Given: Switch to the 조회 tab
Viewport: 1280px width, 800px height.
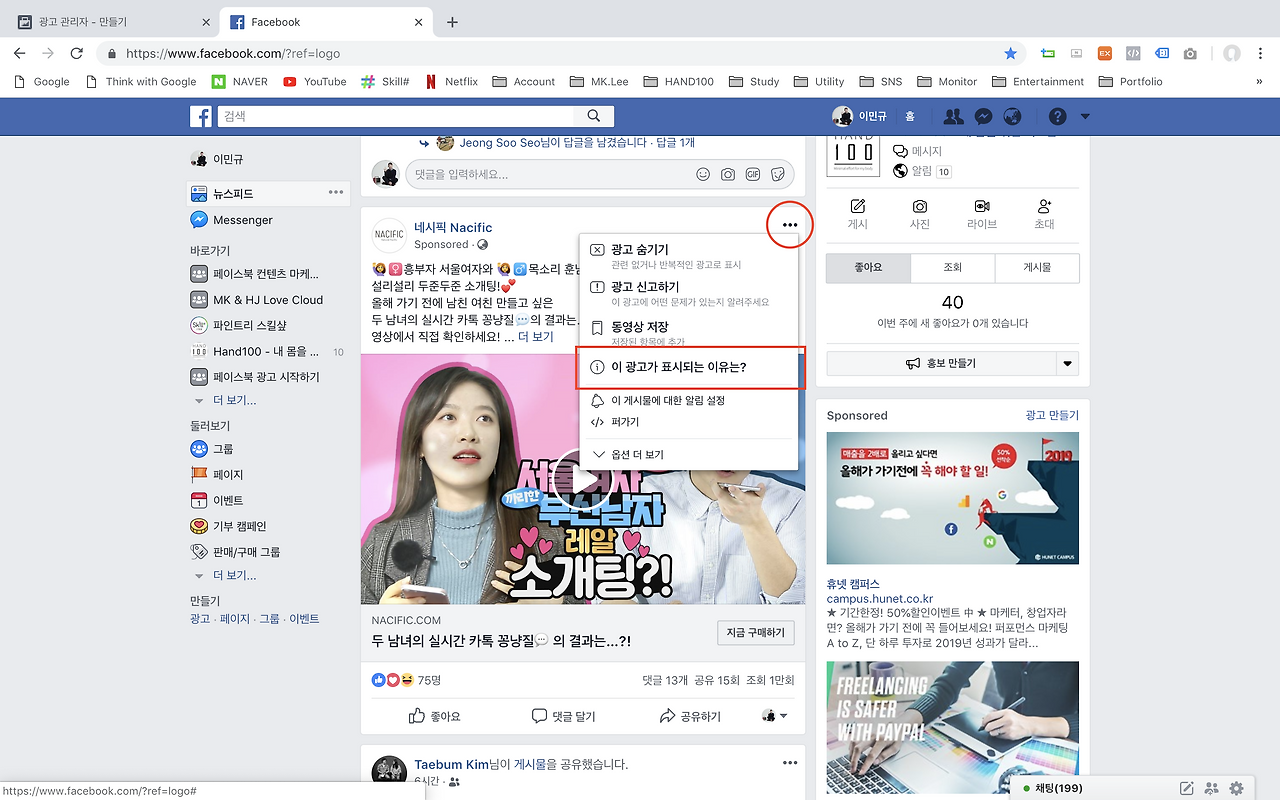Looking at the screenshot, I should click(x=952, y=268).
